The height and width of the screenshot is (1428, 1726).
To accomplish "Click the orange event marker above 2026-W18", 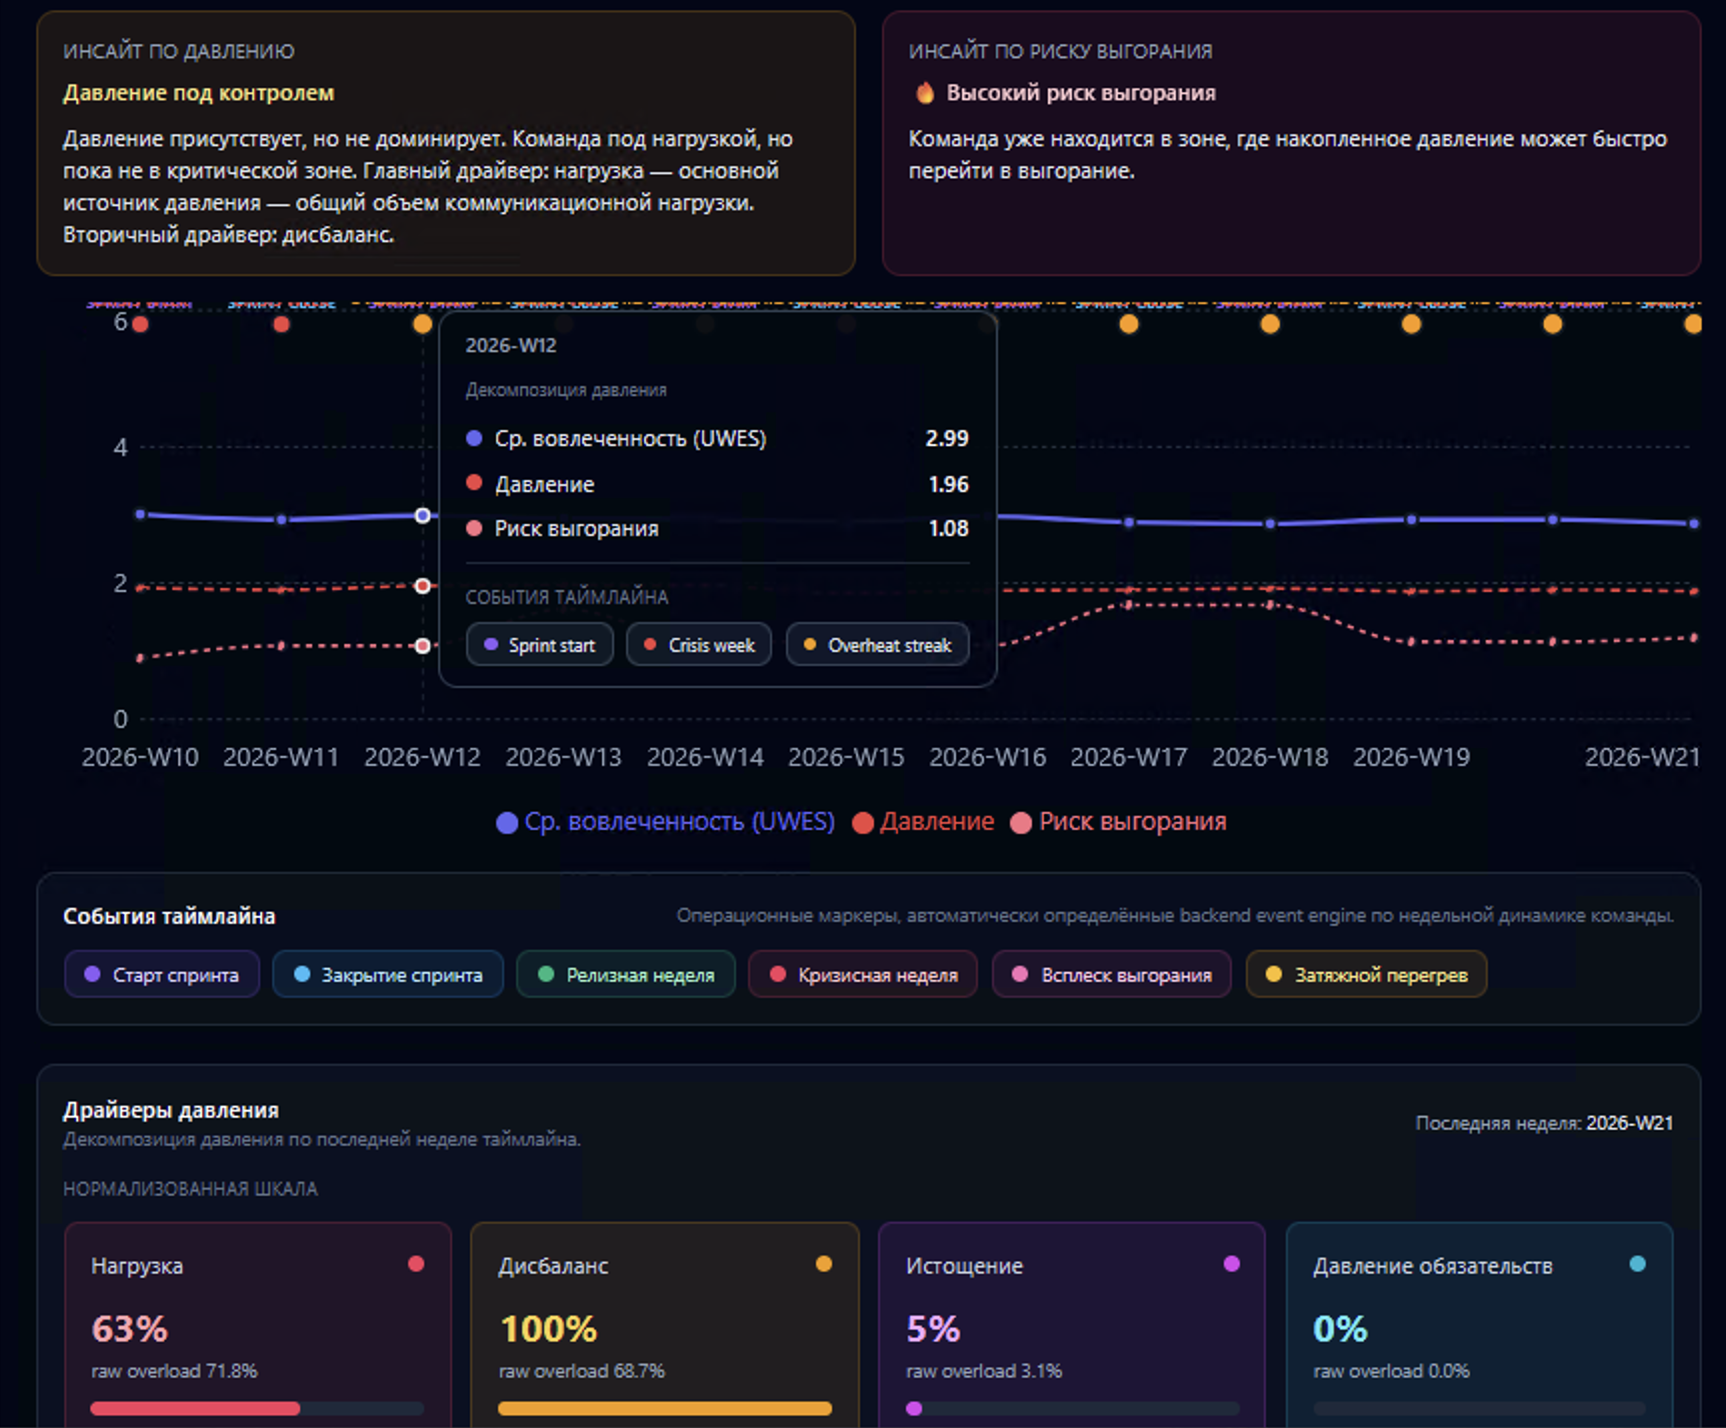I will [x=1270, y=324].
